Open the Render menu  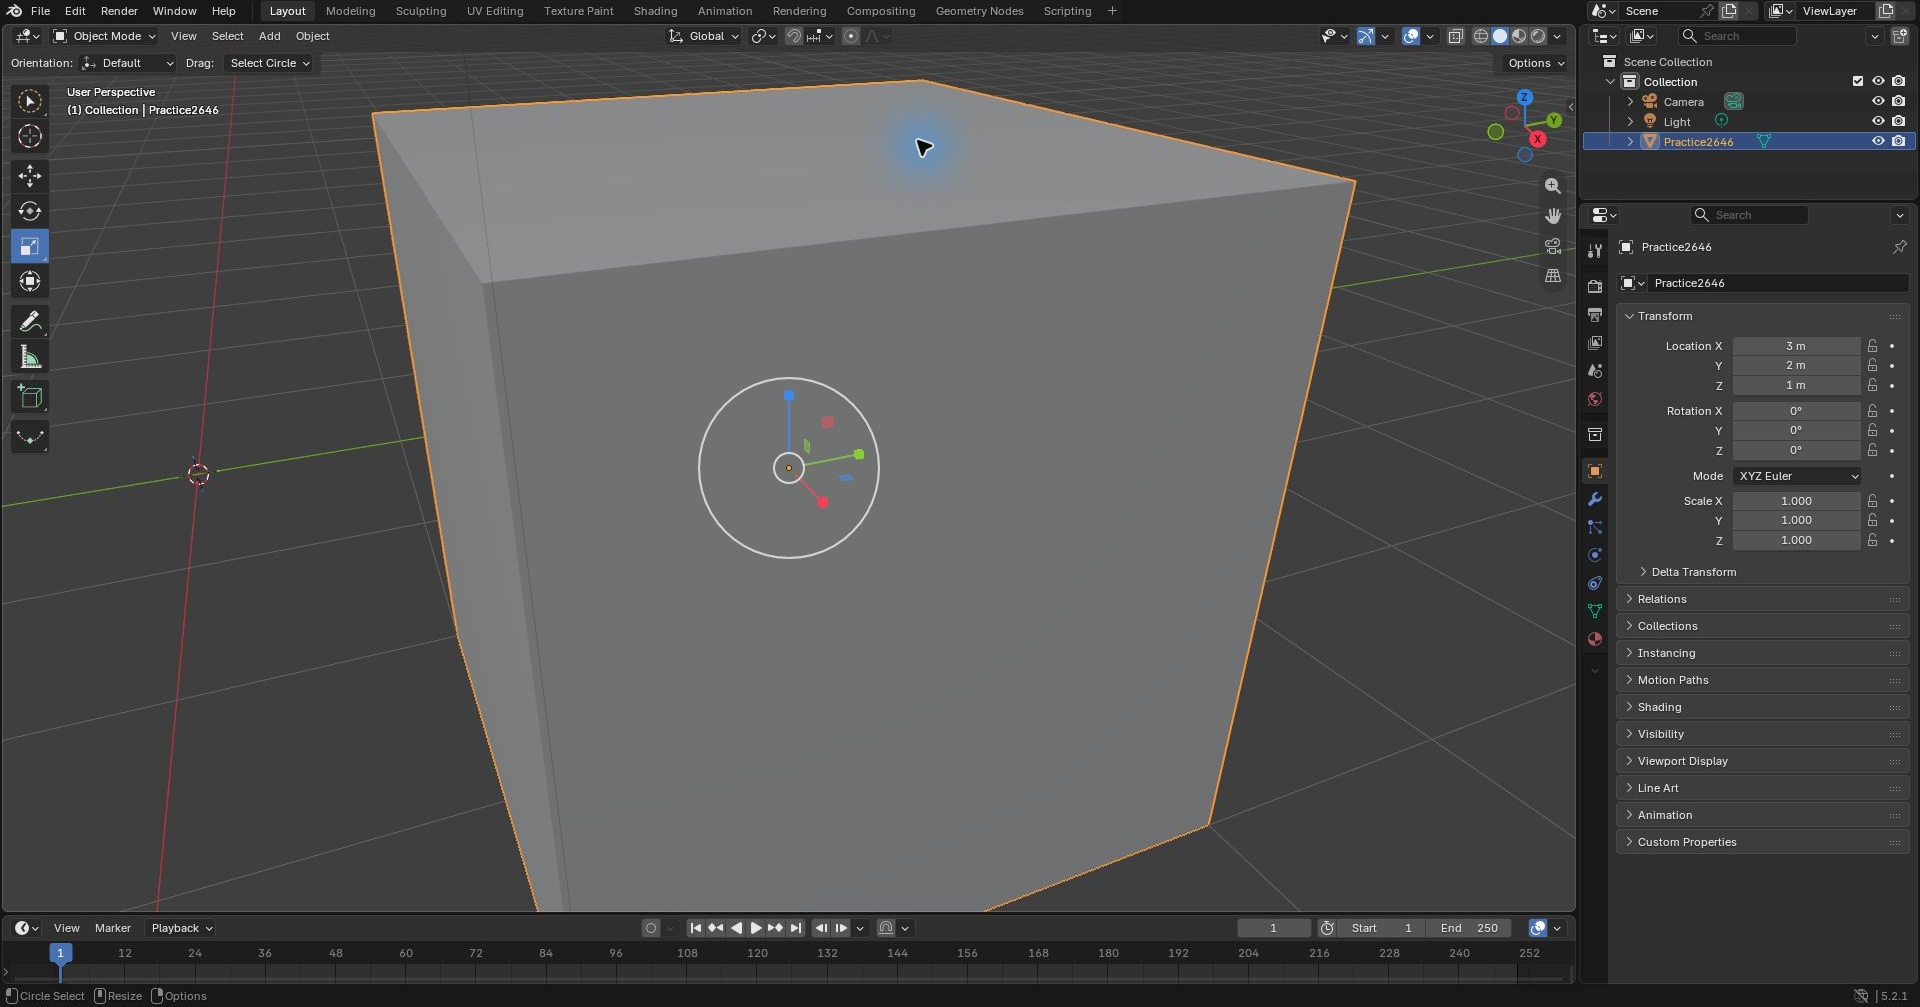coord(119,11)
